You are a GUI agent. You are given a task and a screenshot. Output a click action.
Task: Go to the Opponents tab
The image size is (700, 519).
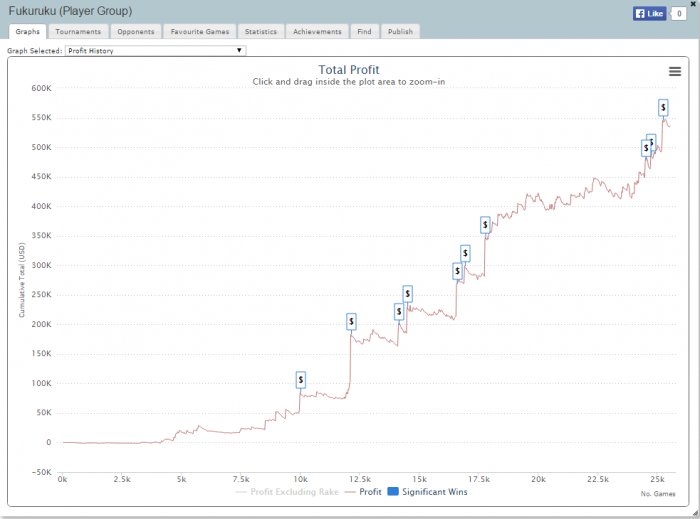coord(136,32)
